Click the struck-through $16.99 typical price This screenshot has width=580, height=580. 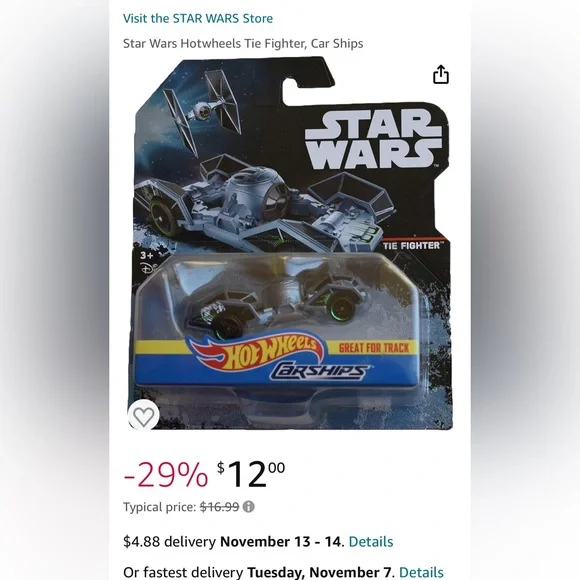(x=220, y=506)
